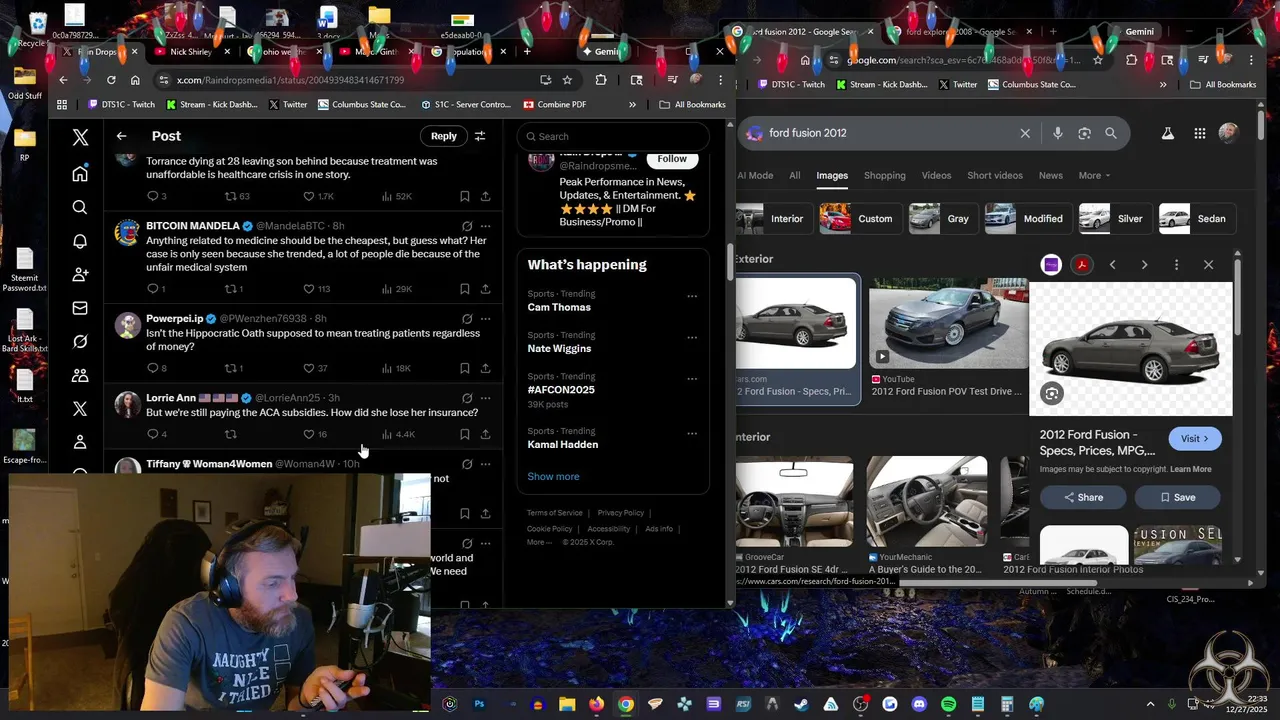This screenshot has height=720, width=1280.
Task: Reply to the Lorrie Ann post
Action: pyautogui.click(x=153, y=434)
